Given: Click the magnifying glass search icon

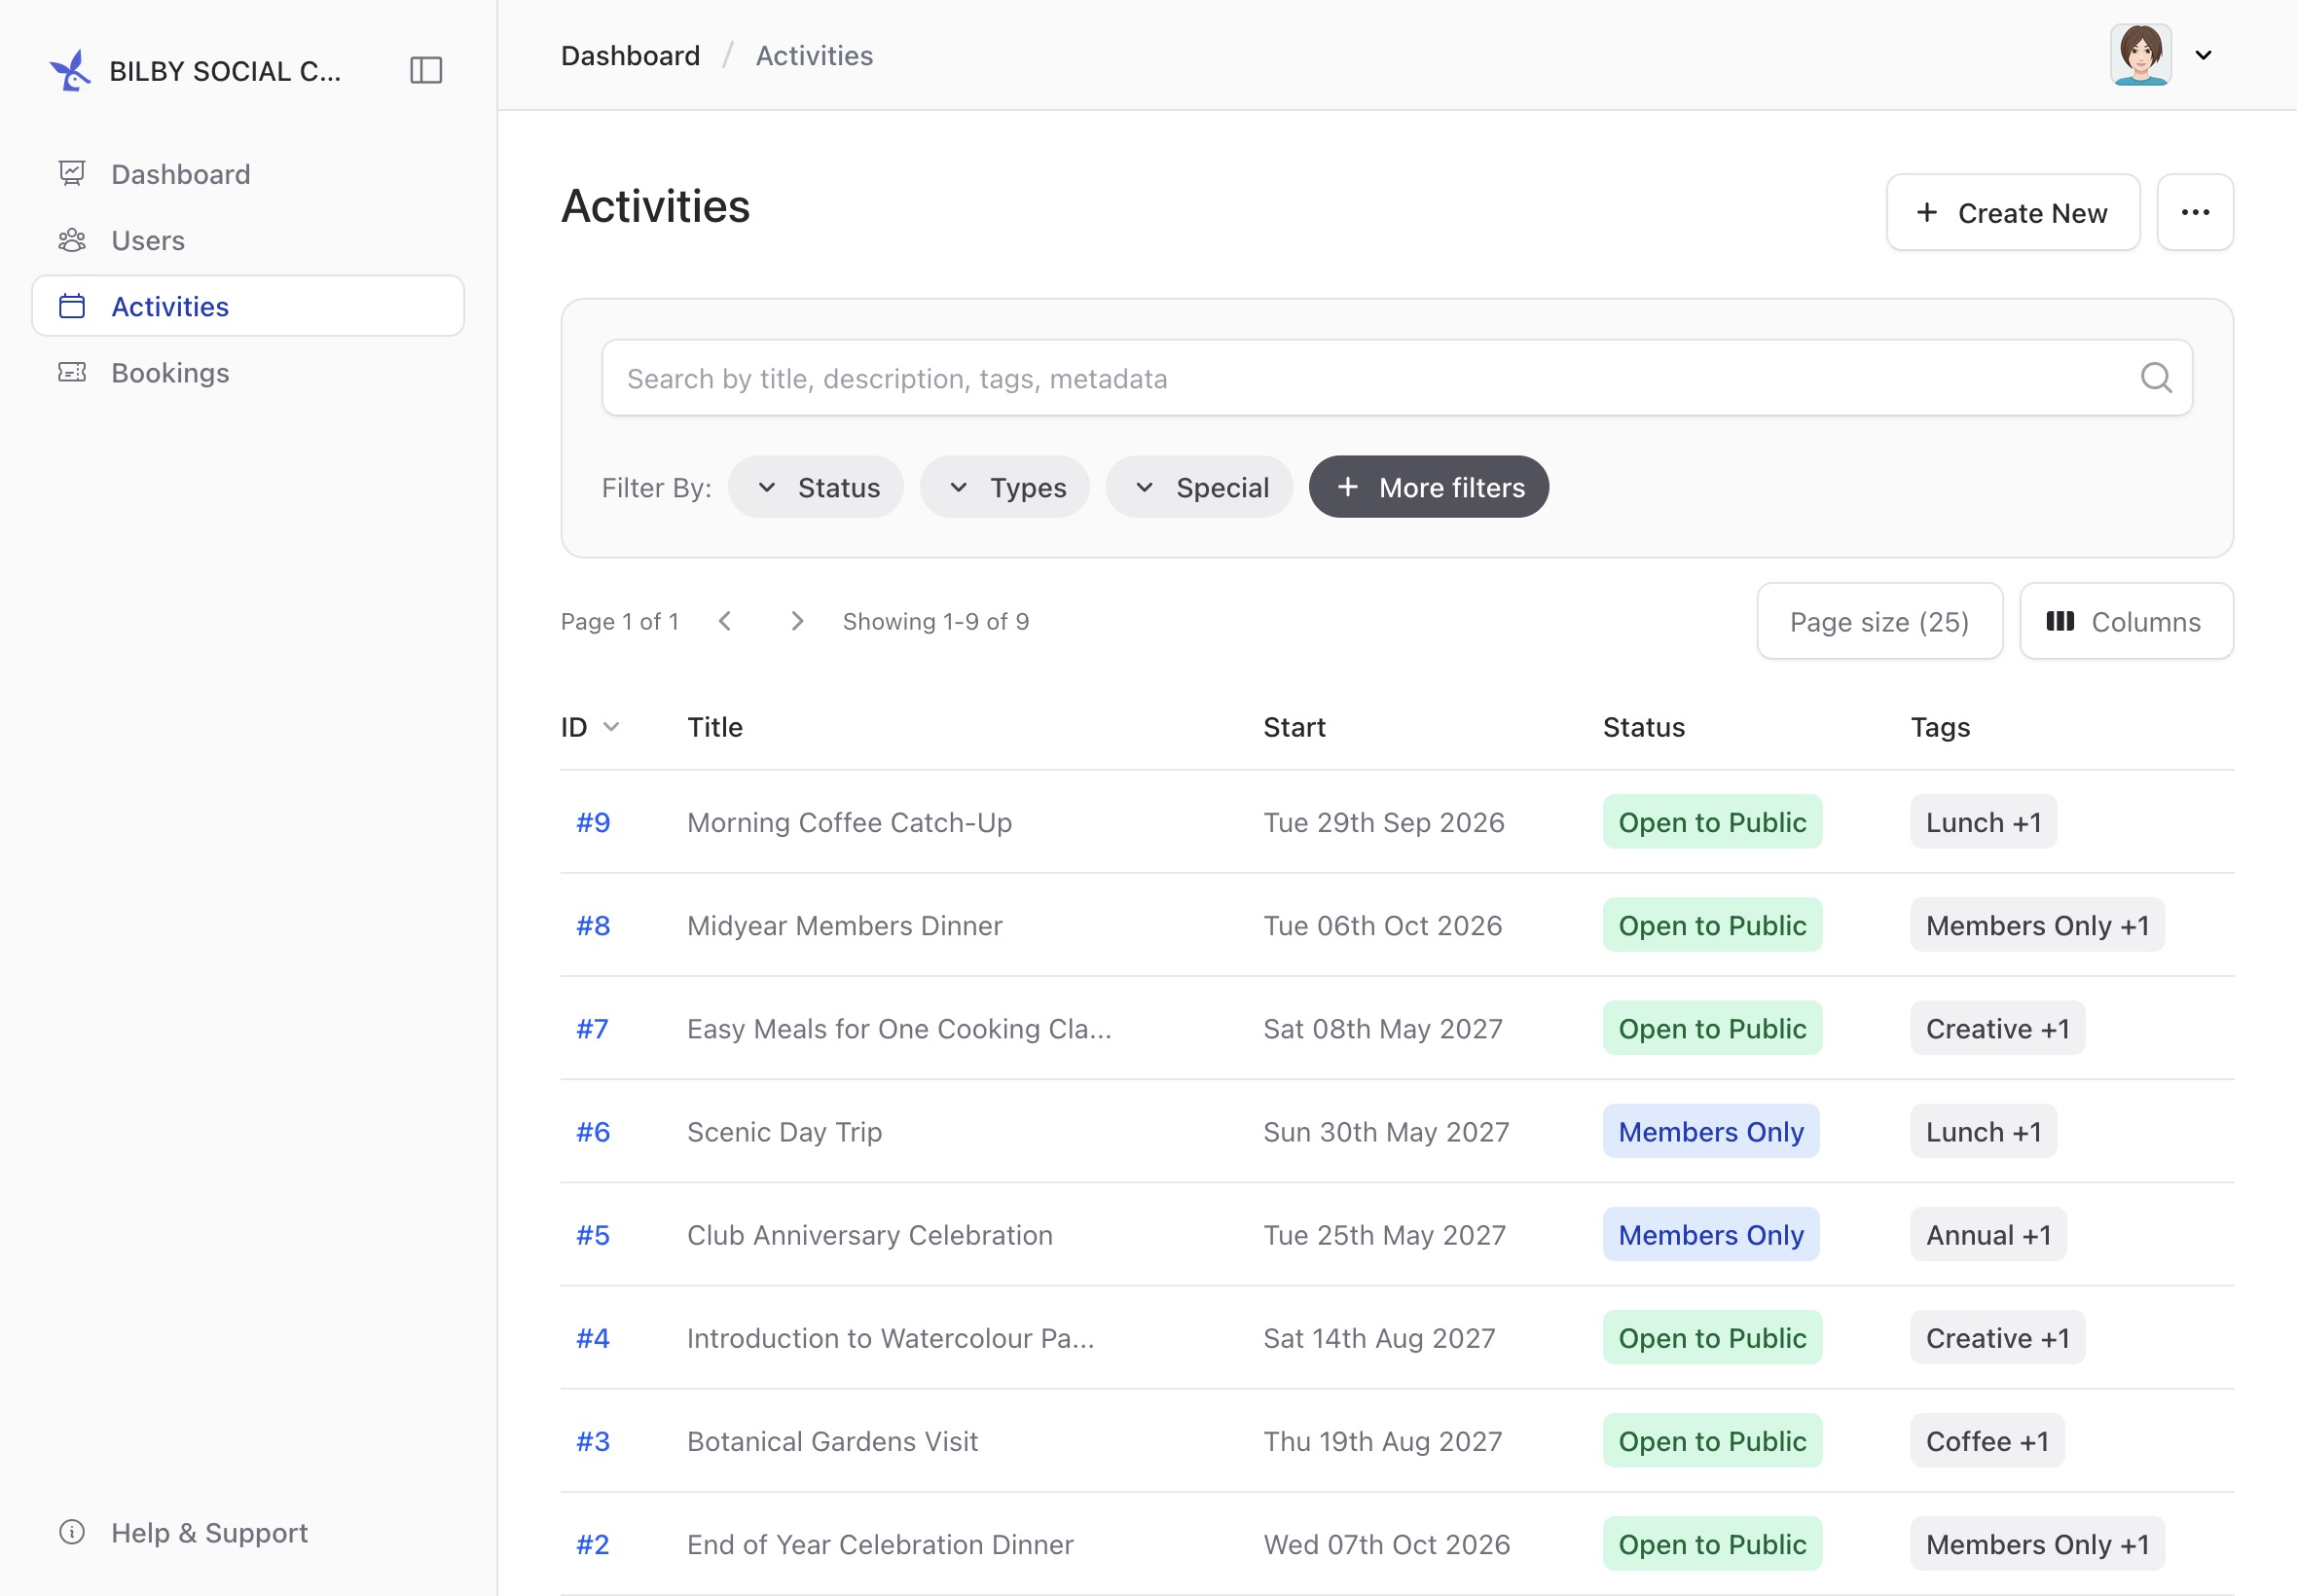Looking at the screenshot, I should tap(2155, 378).
